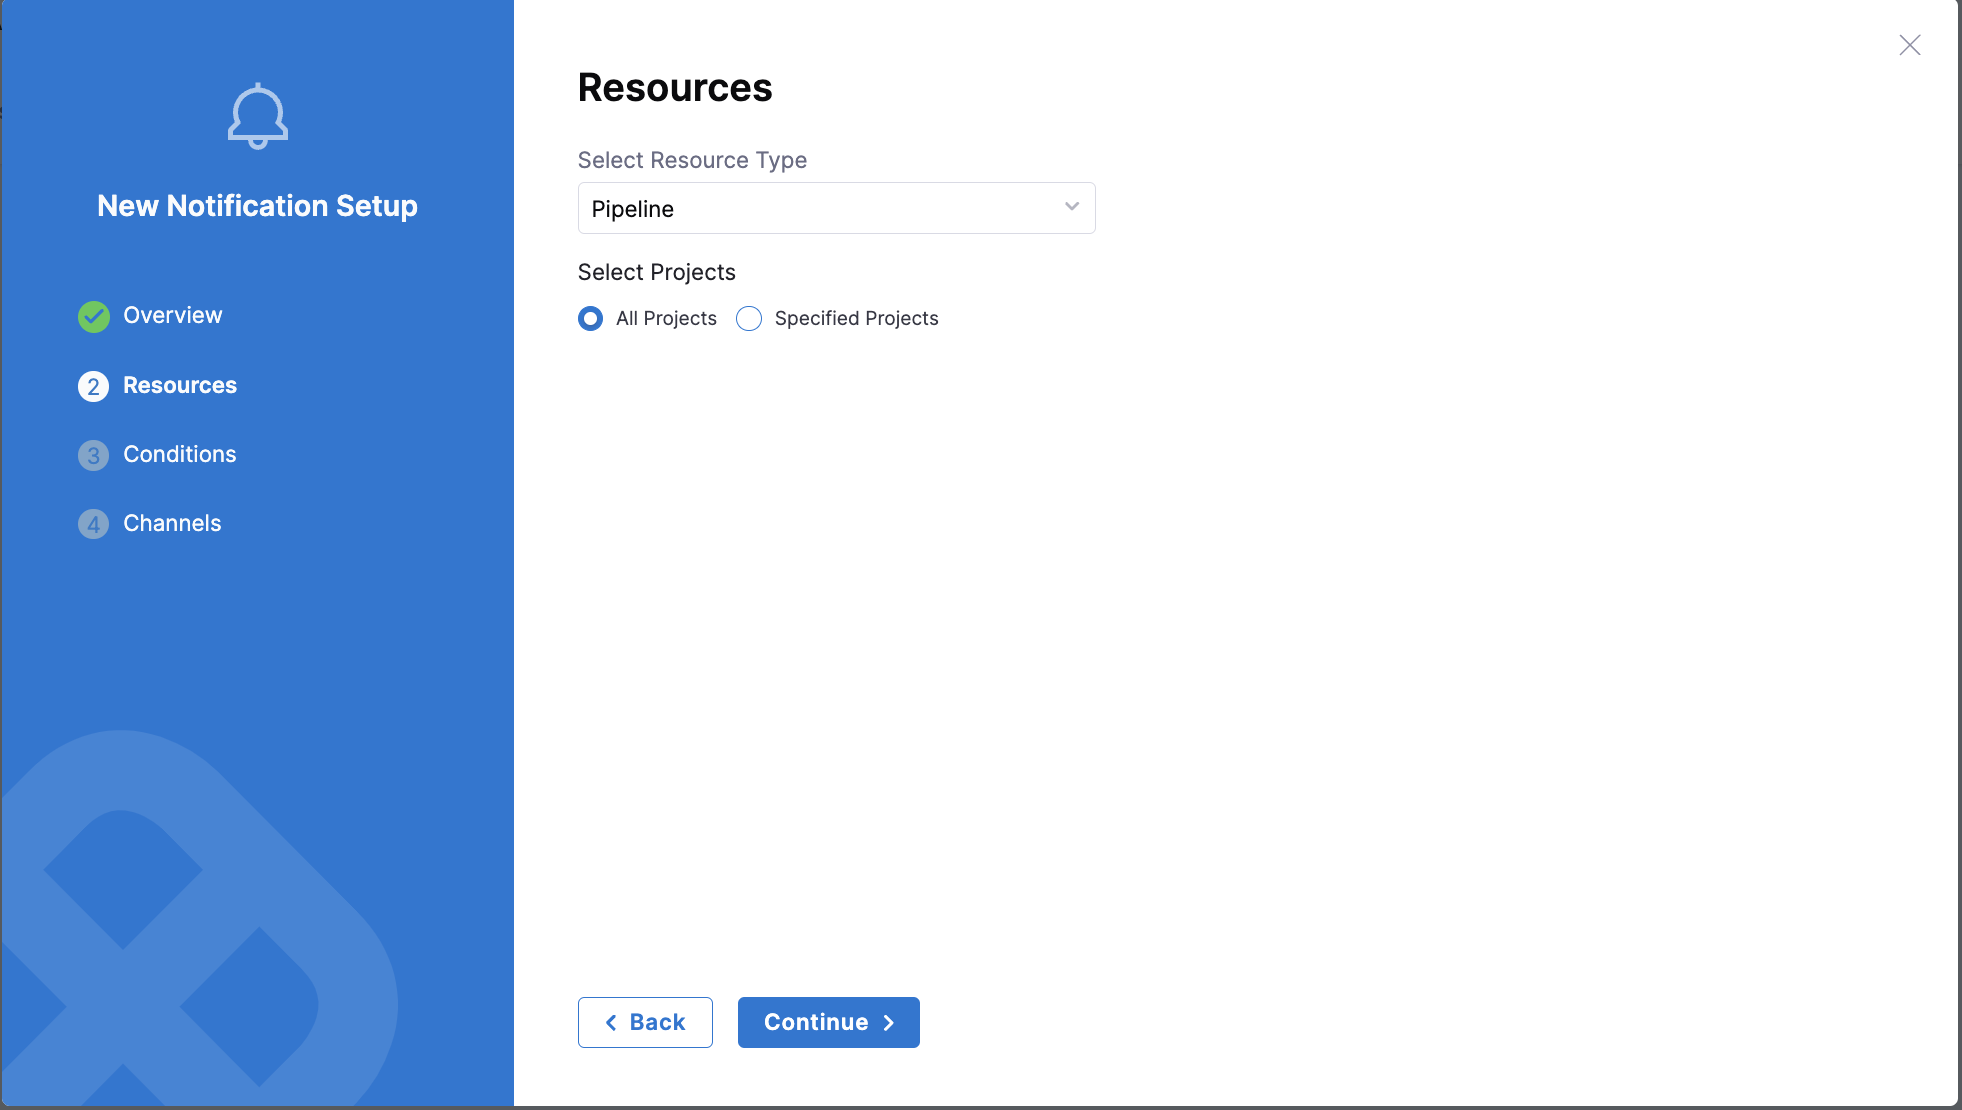Screen dimensions: 1962x1110
Task: Go back to previous step
Action: click(x=645, y=1023)
